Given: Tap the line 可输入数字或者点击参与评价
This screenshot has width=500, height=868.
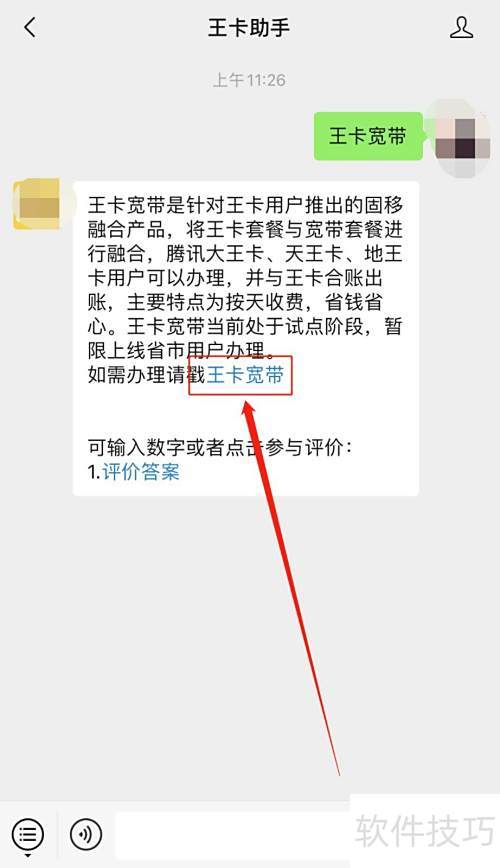Looking at the screenshot, I should tap(219, 447).
